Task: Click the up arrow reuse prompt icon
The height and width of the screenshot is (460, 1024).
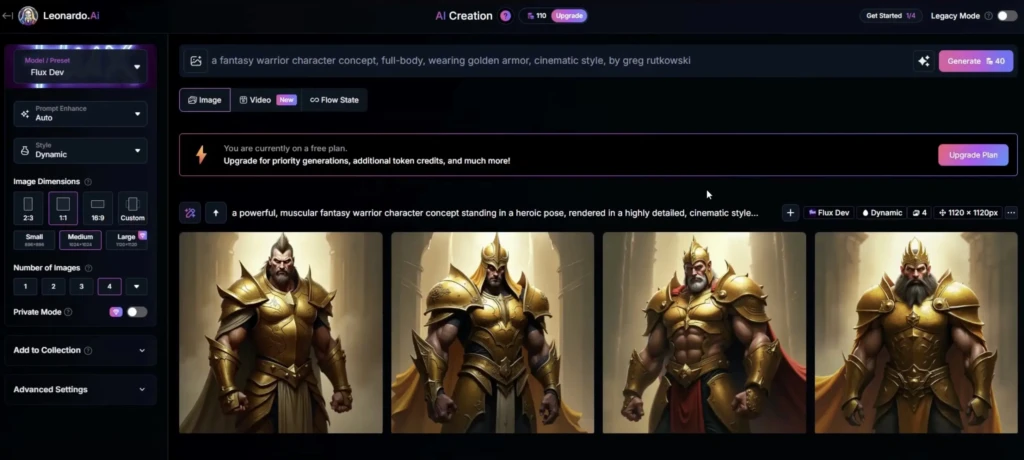Action: pos(216,212)
